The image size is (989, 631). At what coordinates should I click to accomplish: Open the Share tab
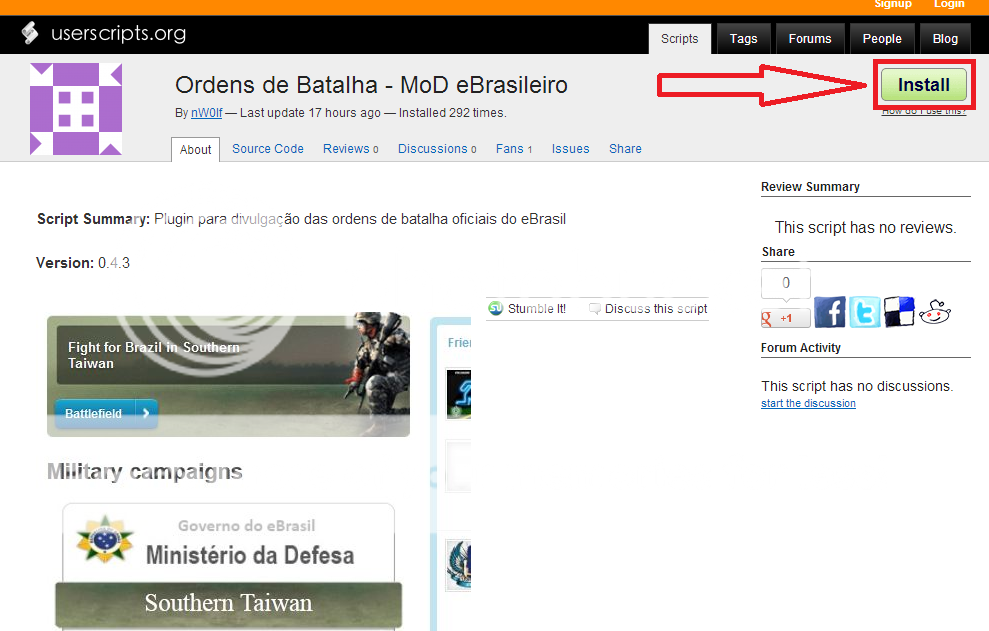click(x=625, y=149)
